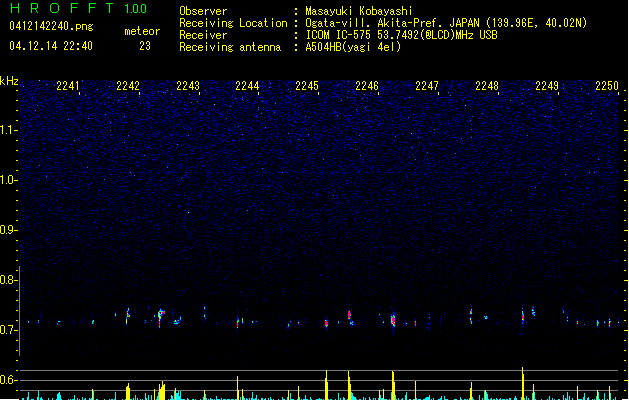Click the 1.1 kHz axis label
This screenshot has height=400, width=629.
(x=8, y=130)
